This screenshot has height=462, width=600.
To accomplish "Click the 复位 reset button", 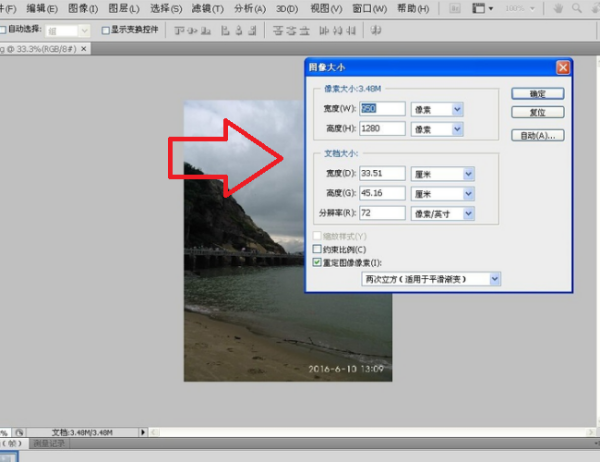I will click(538, 112).
